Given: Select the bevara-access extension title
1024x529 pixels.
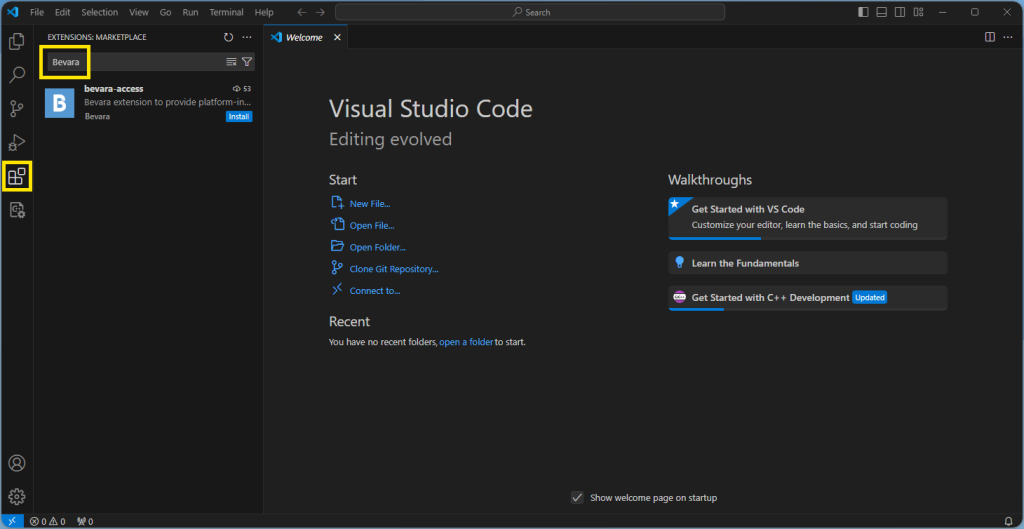Looking at the screenshot, I should point(114,88).
